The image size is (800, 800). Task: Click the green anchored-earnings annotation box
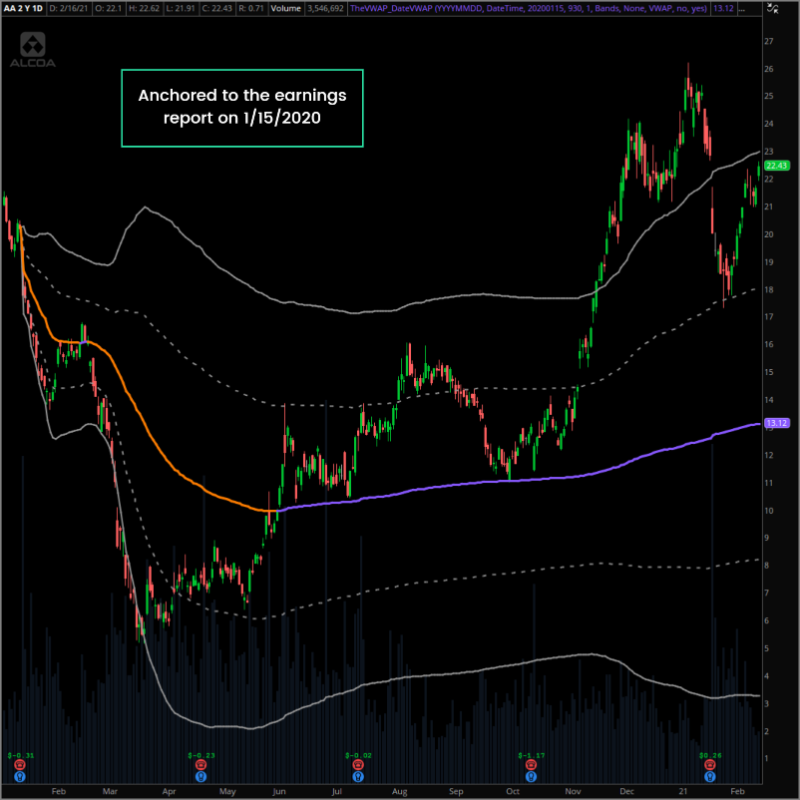coord(242,107)
